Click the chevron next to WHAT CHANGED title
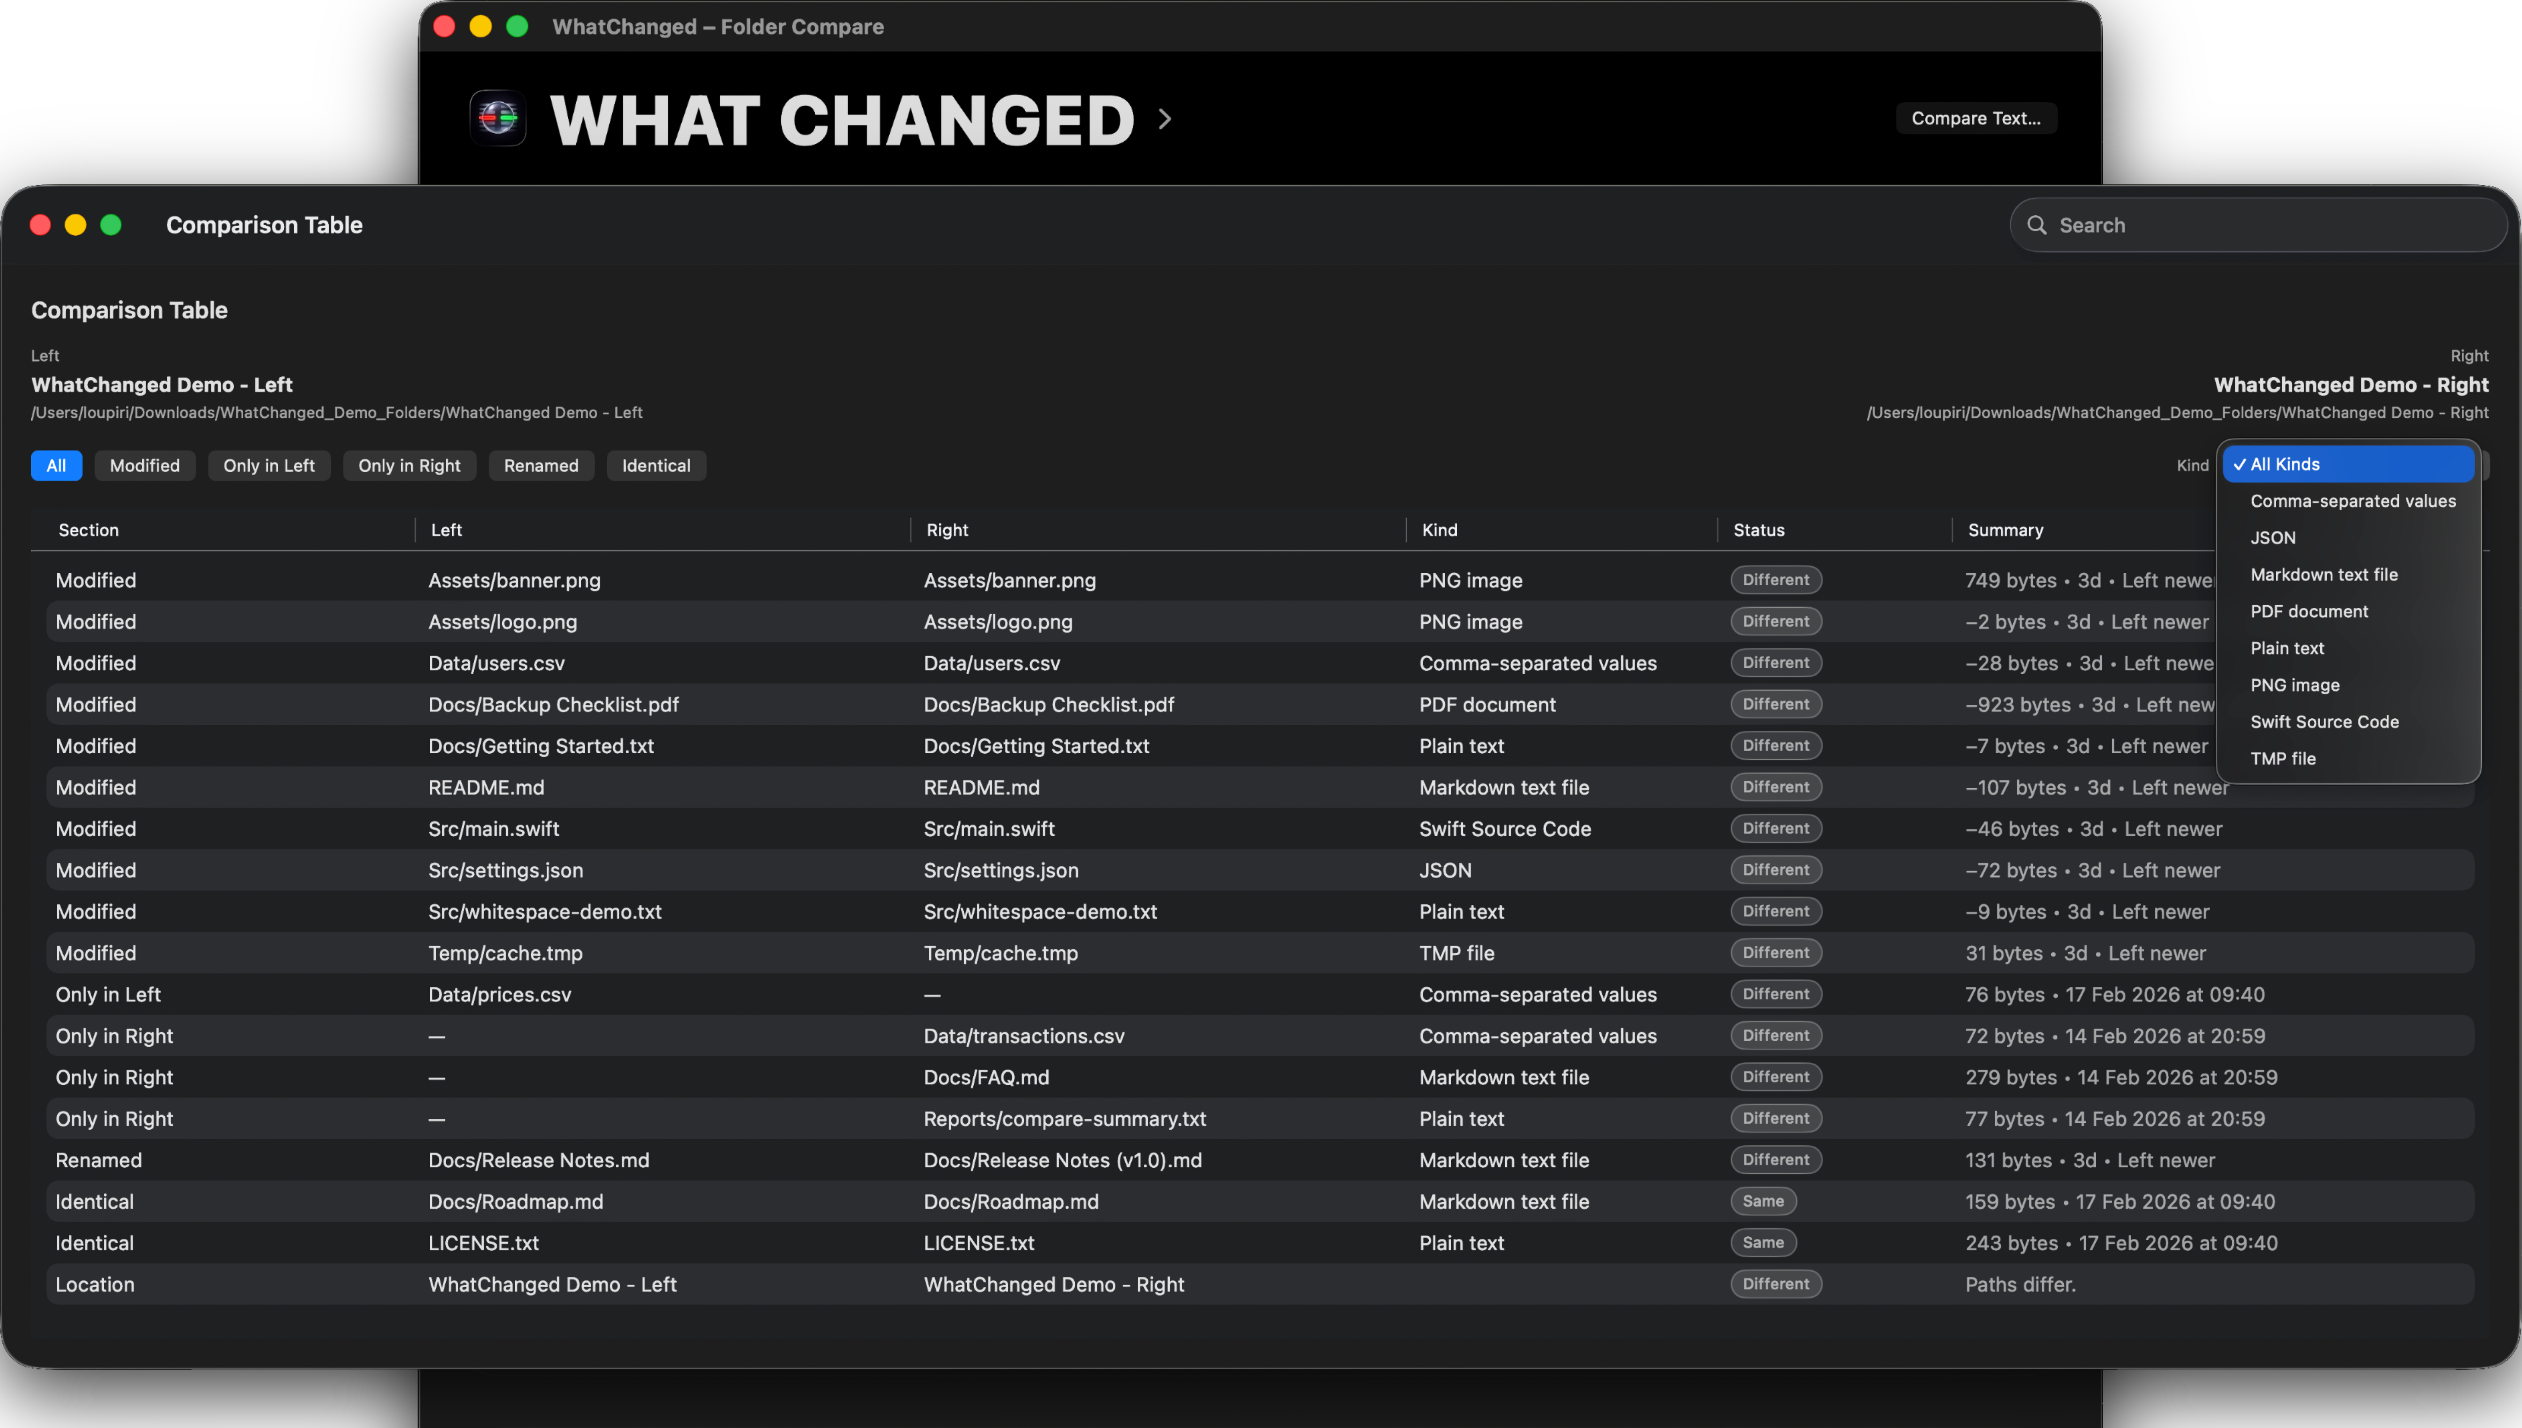 point(1164,119)
